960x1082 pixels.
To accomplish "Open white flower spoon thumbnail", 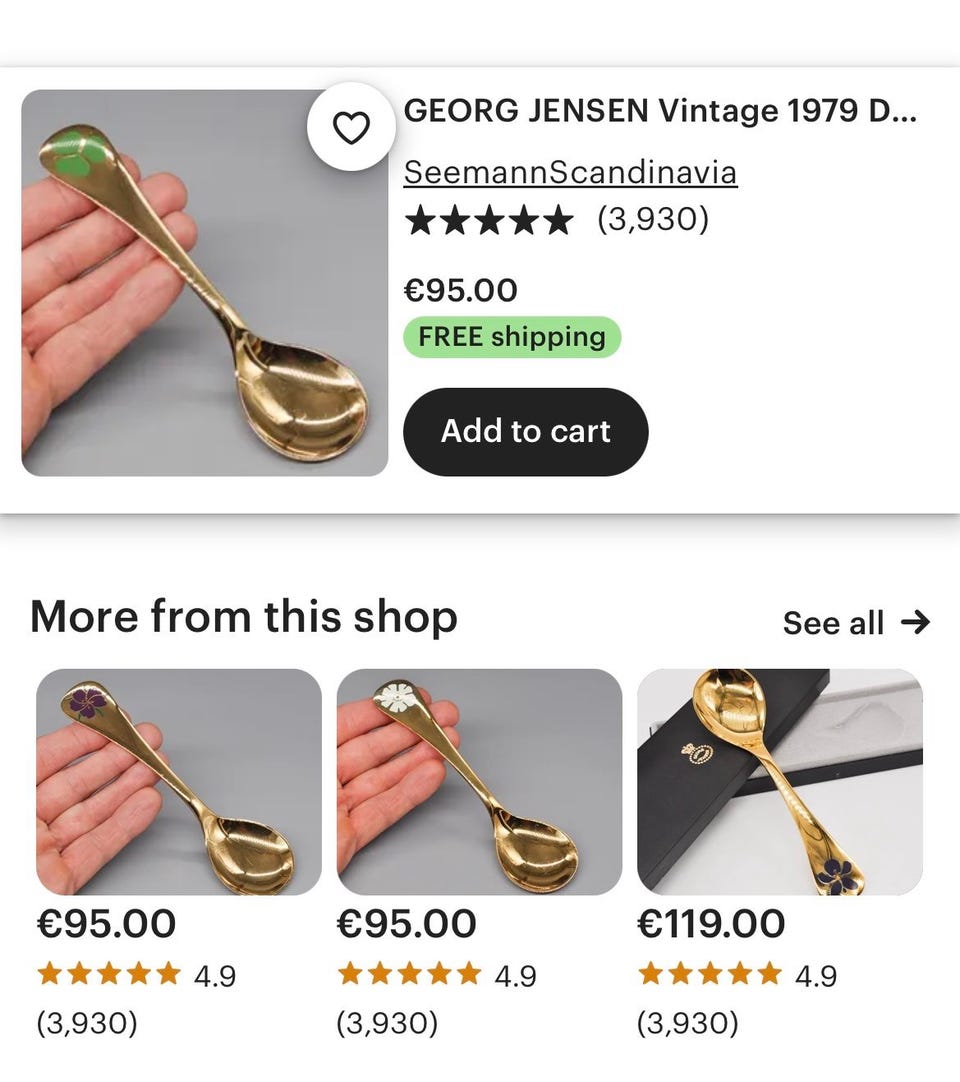I will (x=479, y=781).
